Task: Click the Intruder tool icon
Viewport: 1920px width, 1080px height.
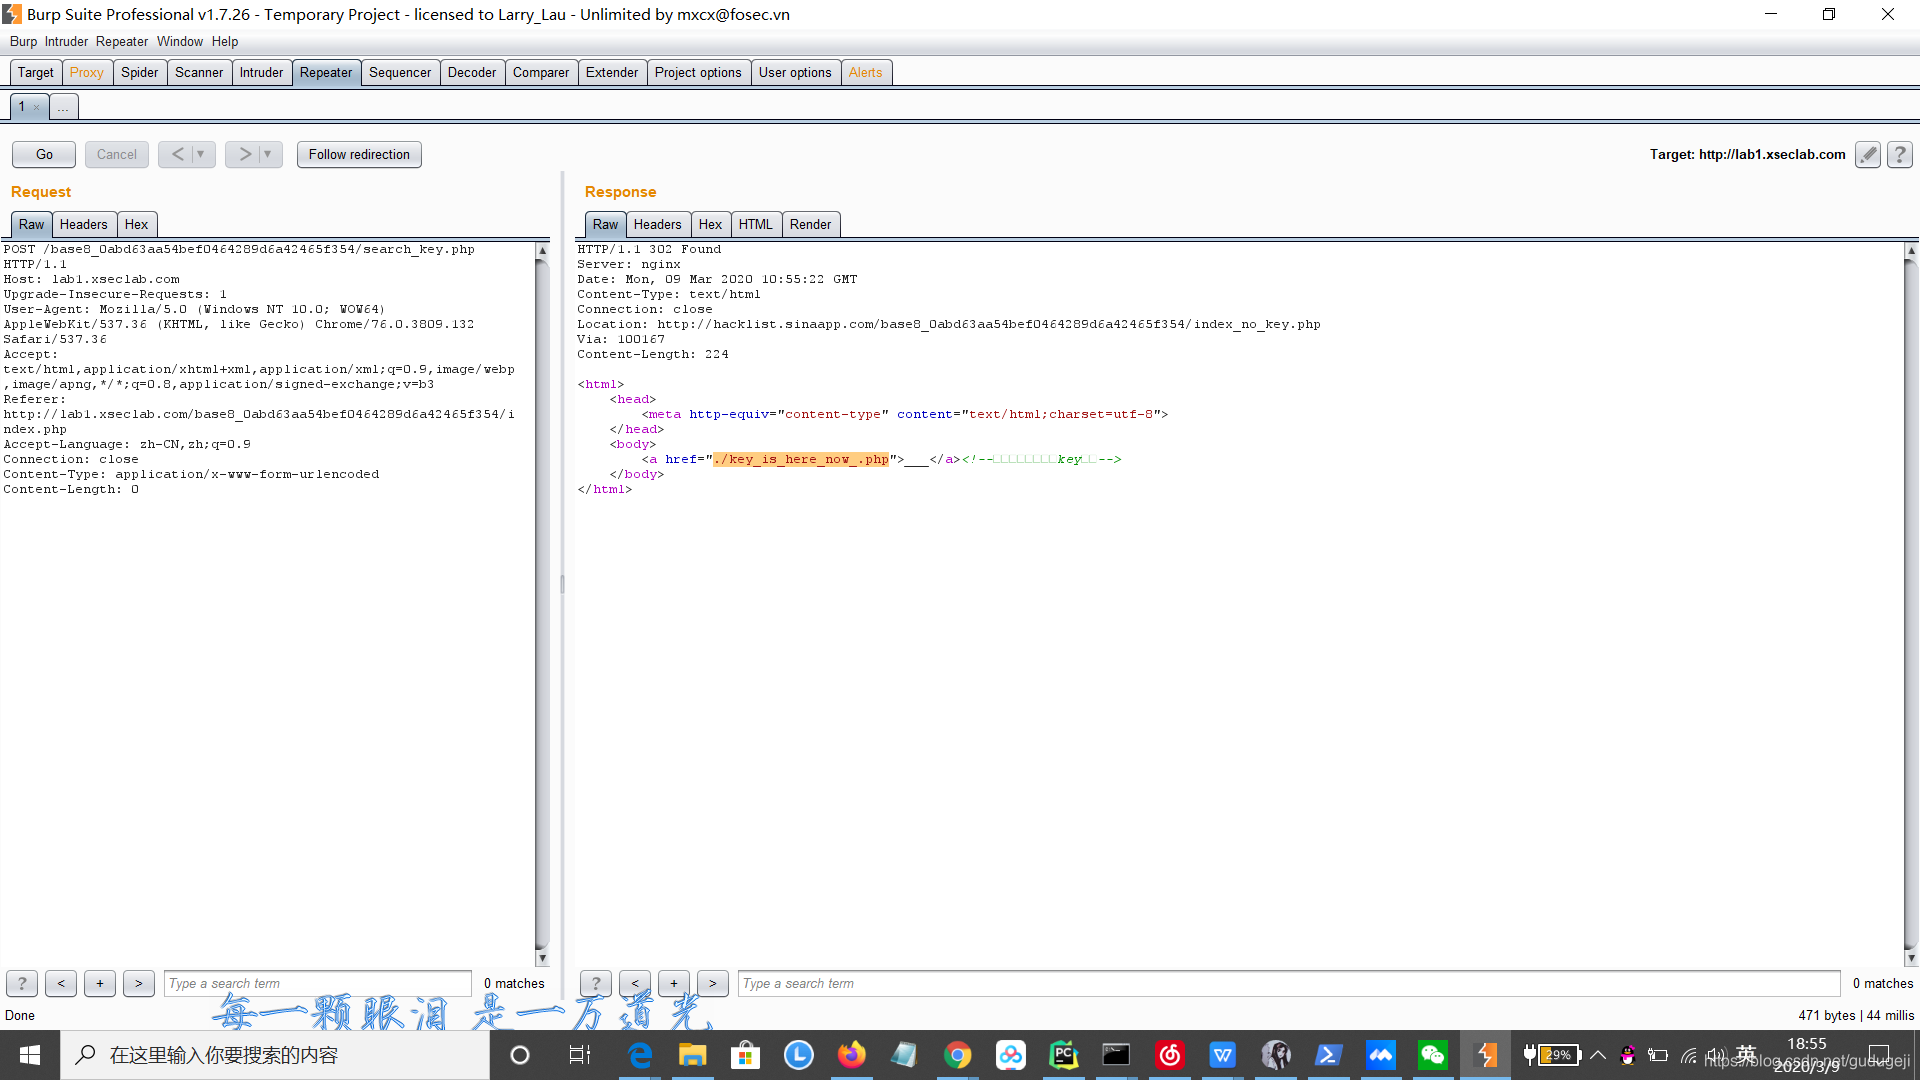Action: pyautogui.click(x=260, y=71)
